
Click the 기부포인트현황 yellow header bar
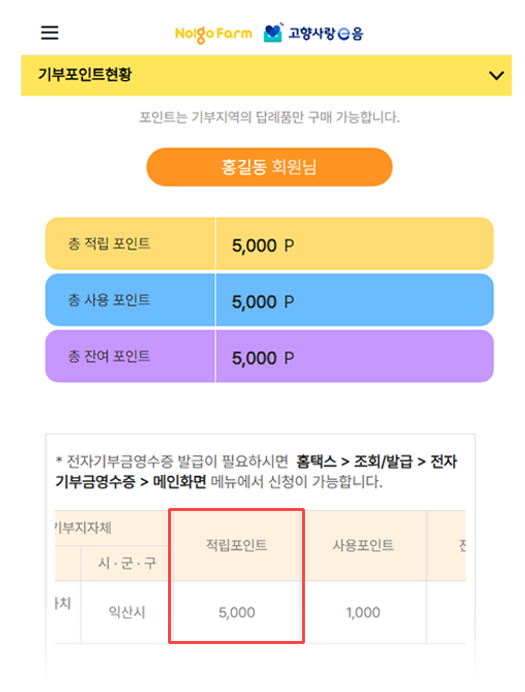coord(266,75)
